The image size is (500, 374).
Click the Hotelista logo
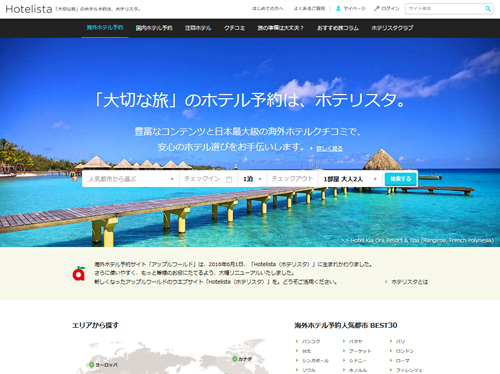pos(29,9)
